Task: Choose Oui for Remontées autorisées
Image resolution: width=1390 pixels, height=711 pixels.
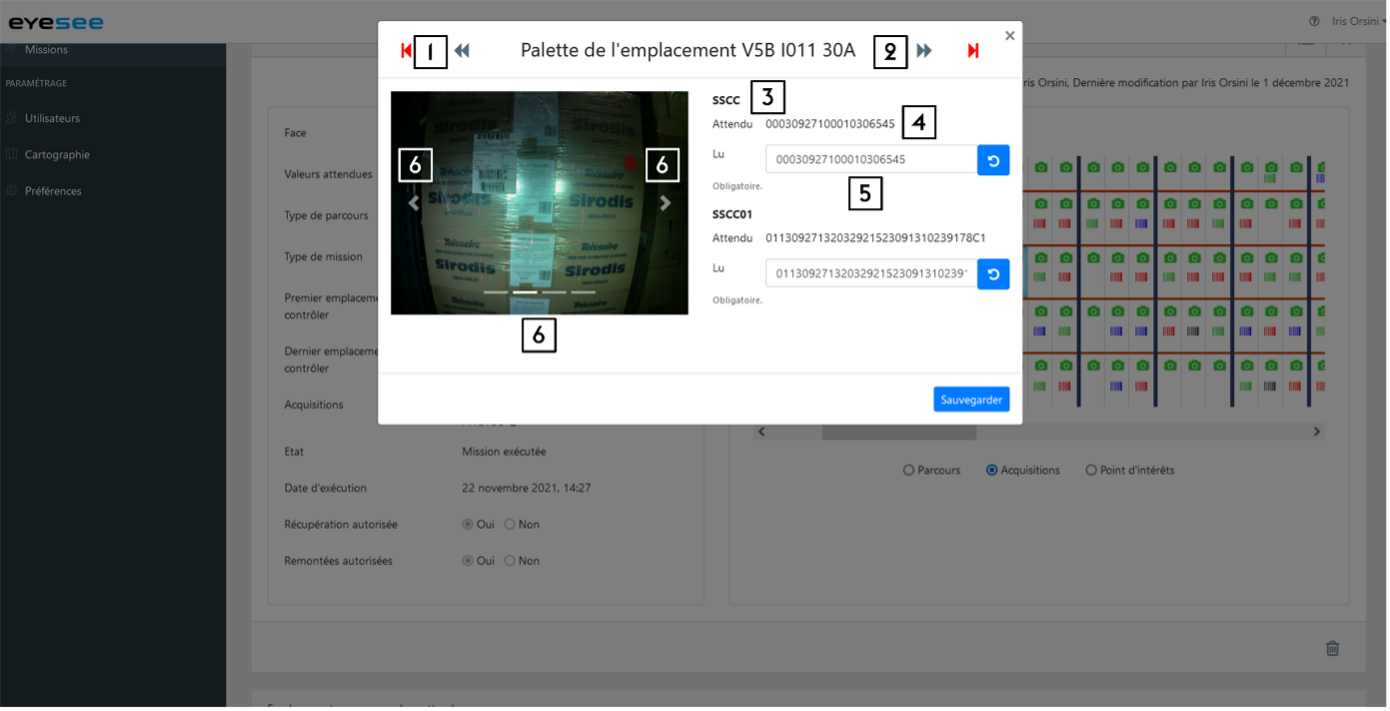Action: [468, 561]
